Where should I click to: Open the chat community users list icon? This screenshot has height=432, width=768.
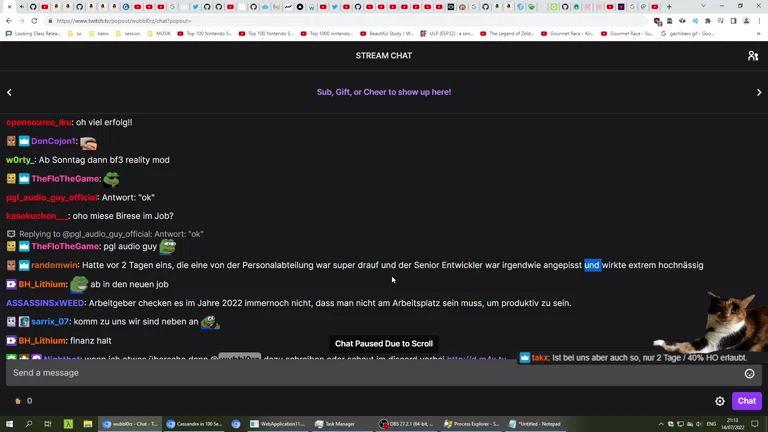[753, 56]
